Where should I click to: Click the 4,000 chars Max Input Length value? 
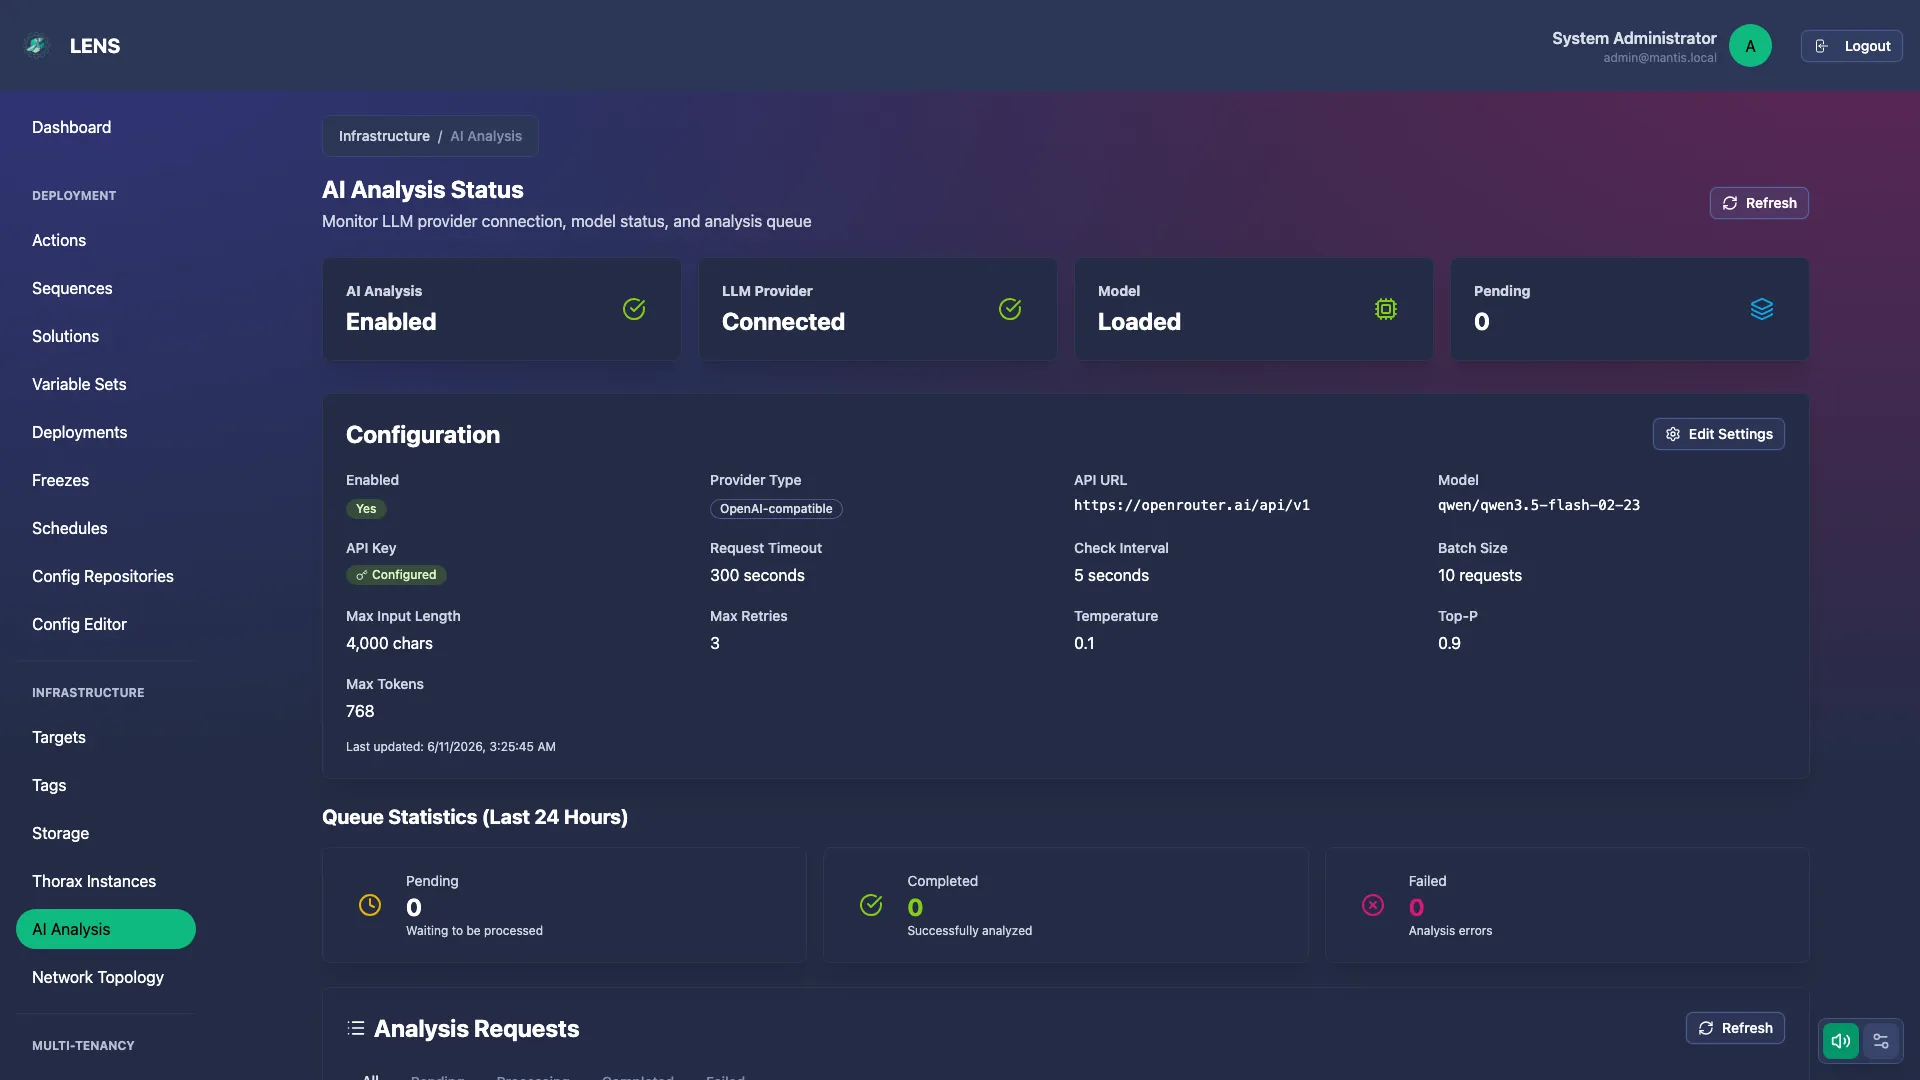click(389, 643)
